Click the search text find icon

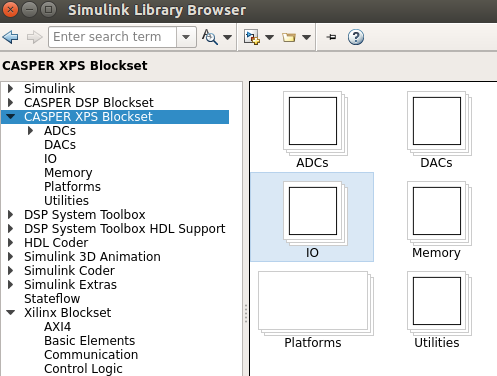(210, 37)
